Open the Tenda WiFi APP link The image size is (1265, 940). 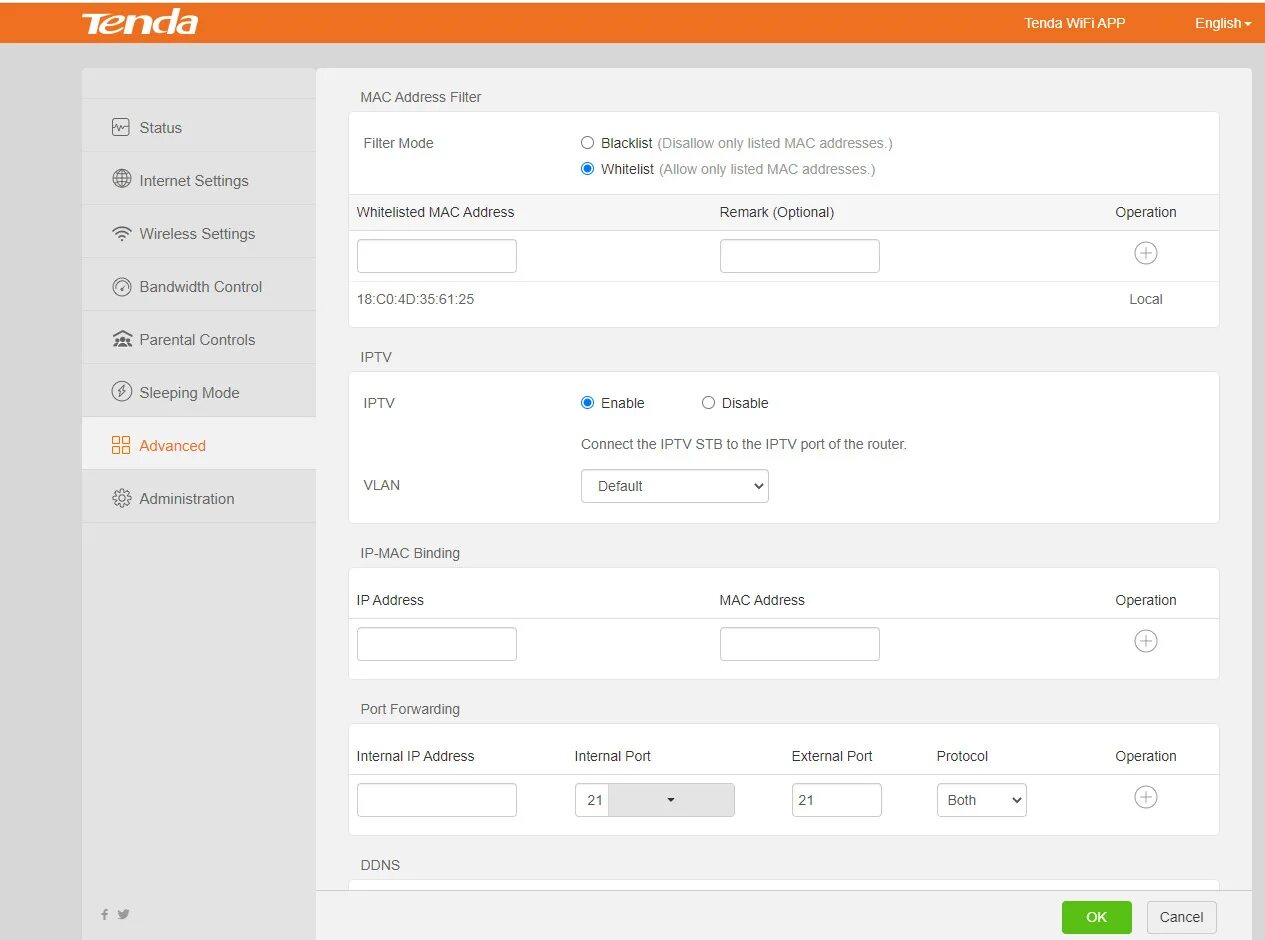1075,23
